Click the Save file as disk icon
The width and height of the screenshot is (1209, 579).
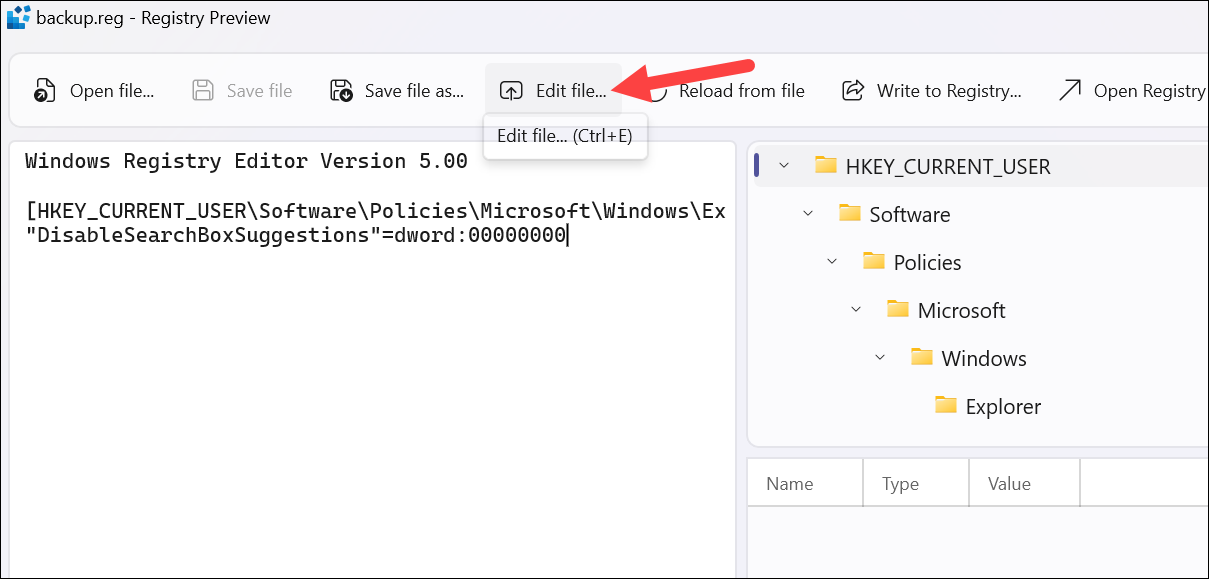click(x=341, y=91)
